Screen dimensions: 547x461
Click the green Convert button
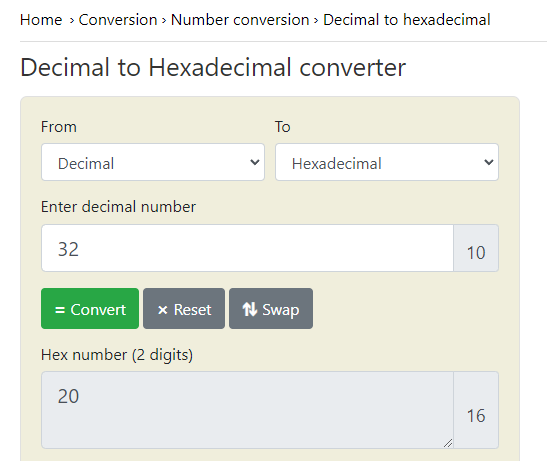[x=90, y=308]
